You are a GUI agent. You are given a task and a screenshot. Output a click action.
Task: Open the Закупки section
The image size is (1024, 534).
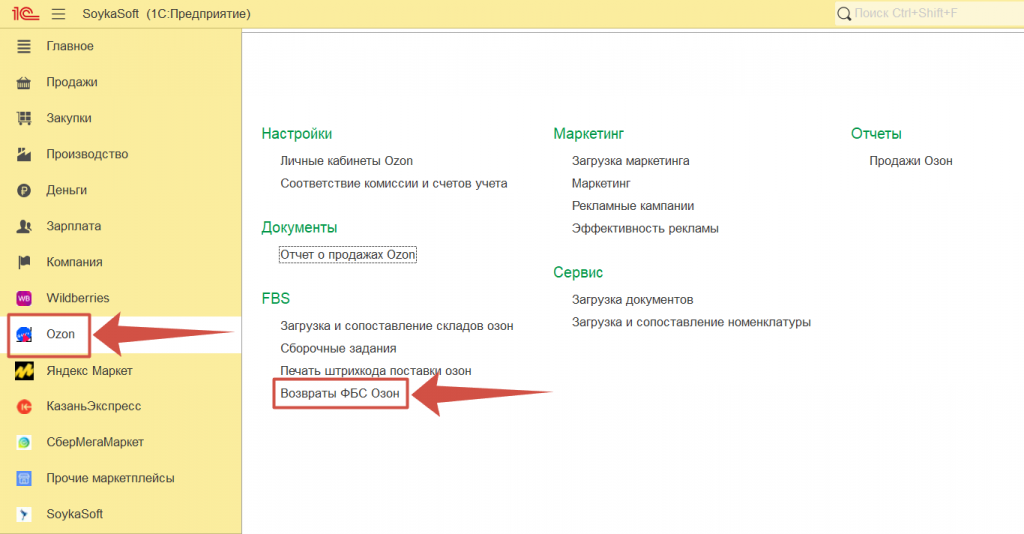[68, 118]
